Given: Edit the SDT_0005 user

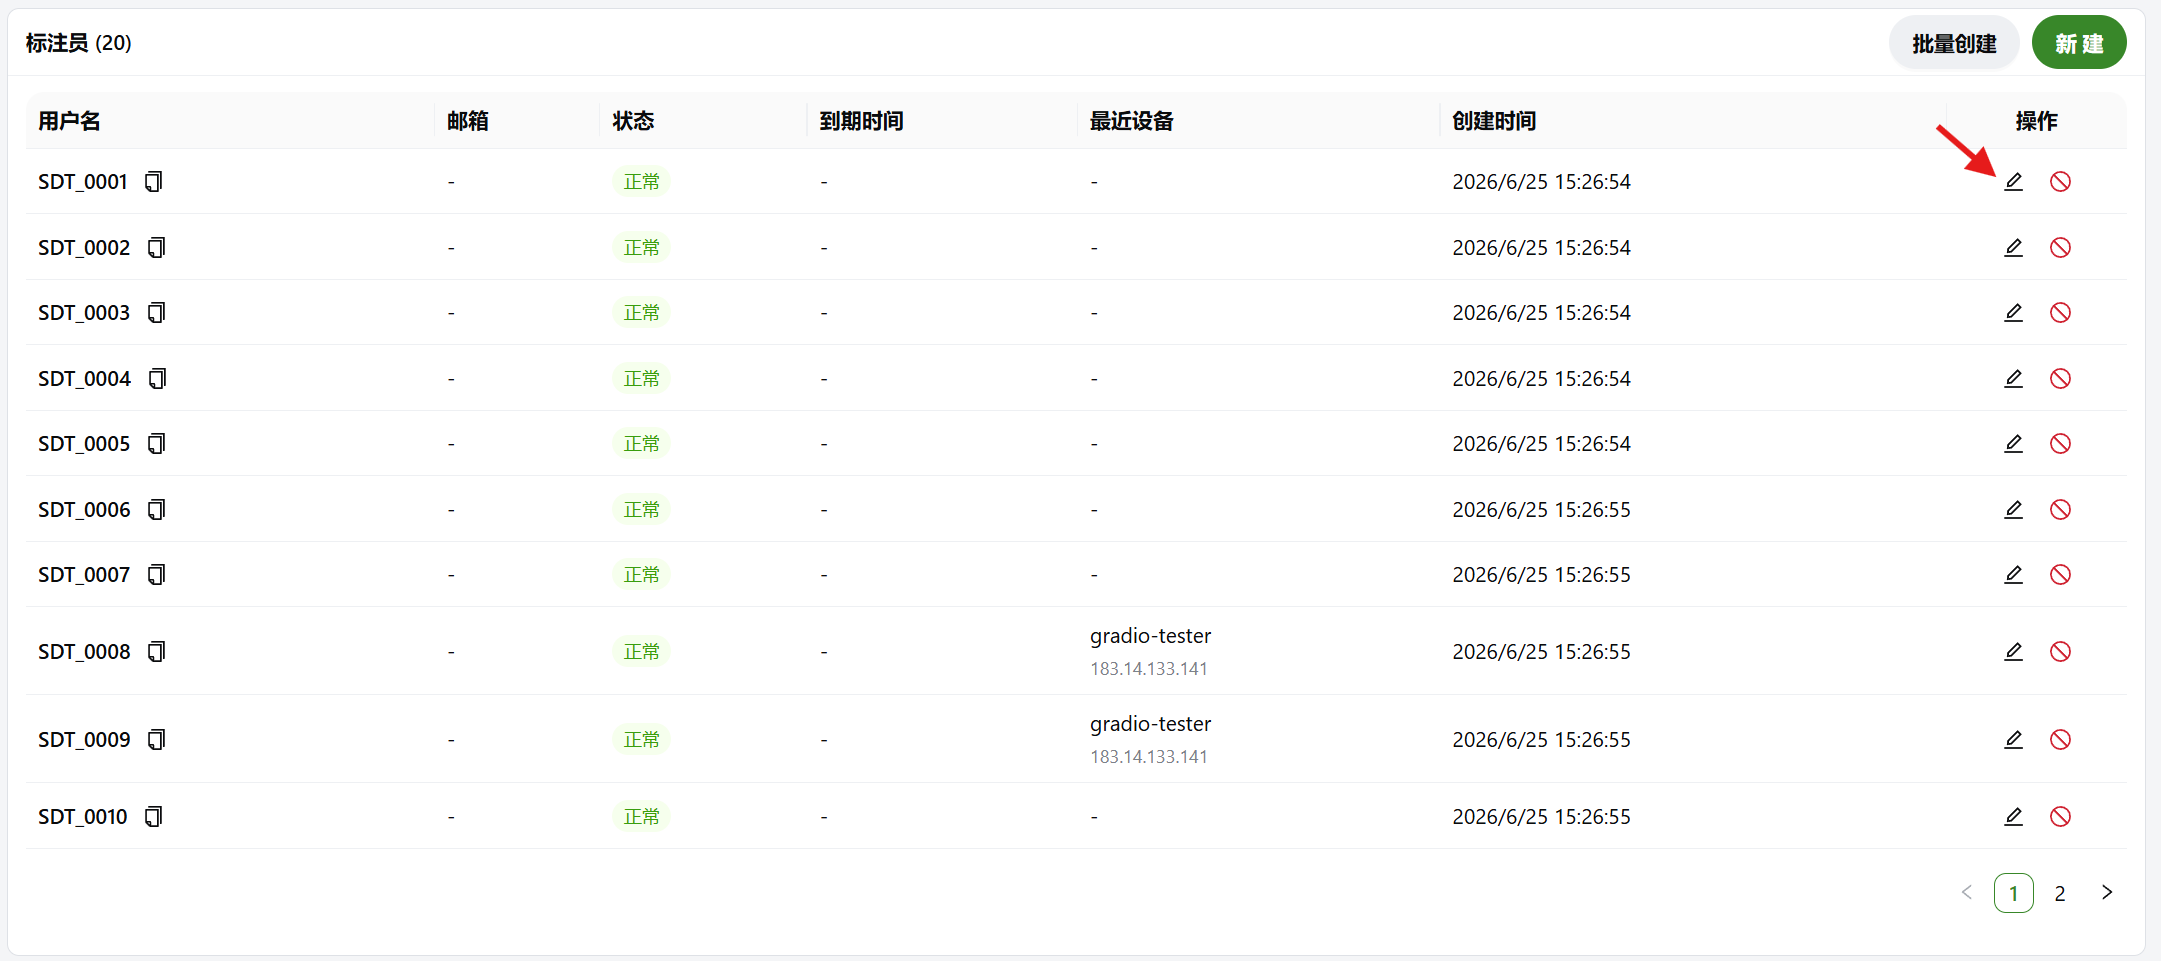Looking at the screenshot, I should (x=2013, y=443).
